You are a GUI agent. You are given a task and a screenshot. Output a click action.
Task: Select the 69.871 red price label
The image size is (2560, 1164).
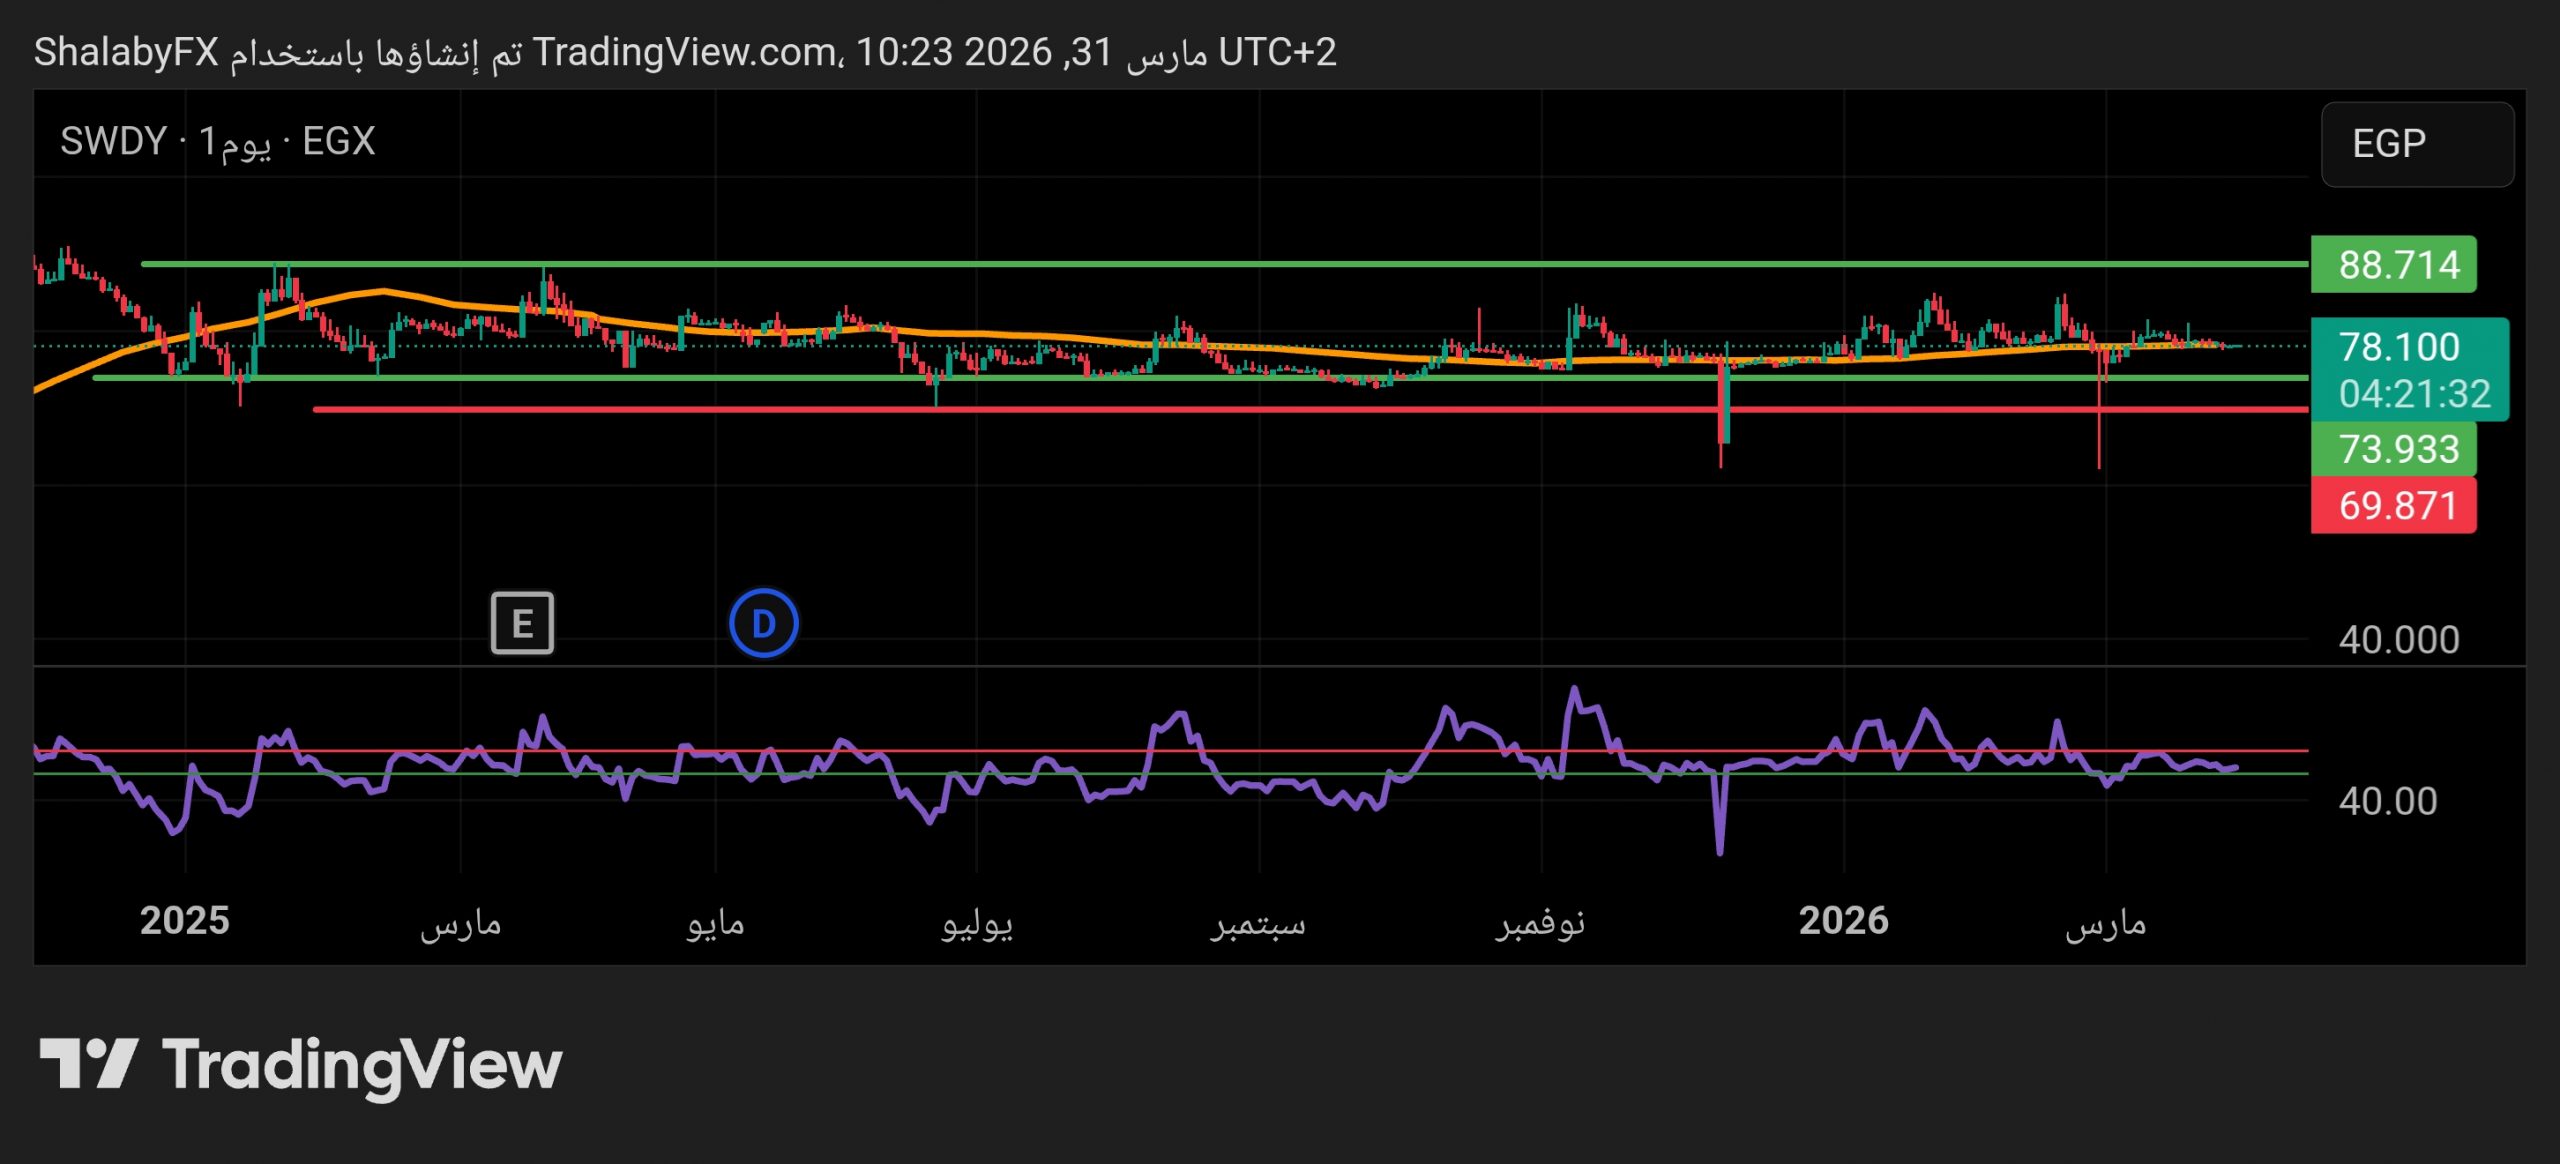point(2394,506)
